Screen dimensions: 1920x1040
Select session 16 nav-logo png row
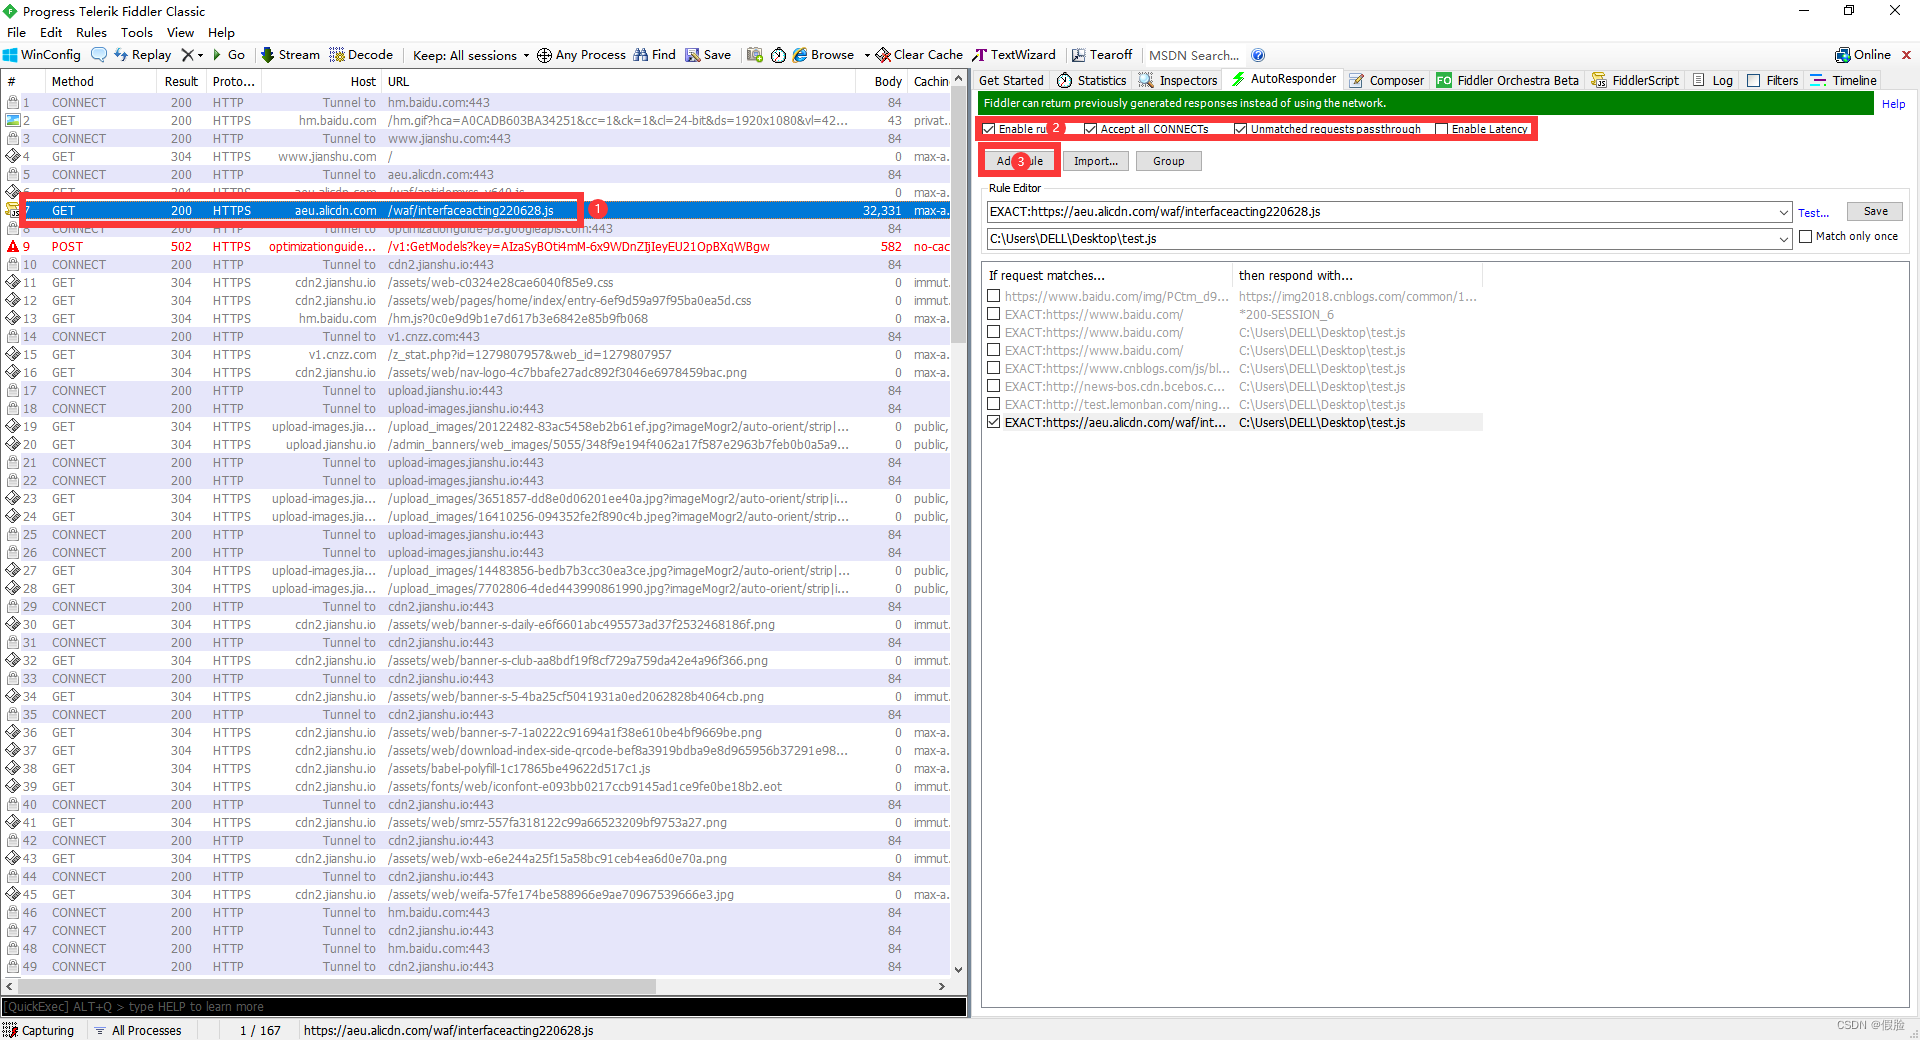(476, 373)
